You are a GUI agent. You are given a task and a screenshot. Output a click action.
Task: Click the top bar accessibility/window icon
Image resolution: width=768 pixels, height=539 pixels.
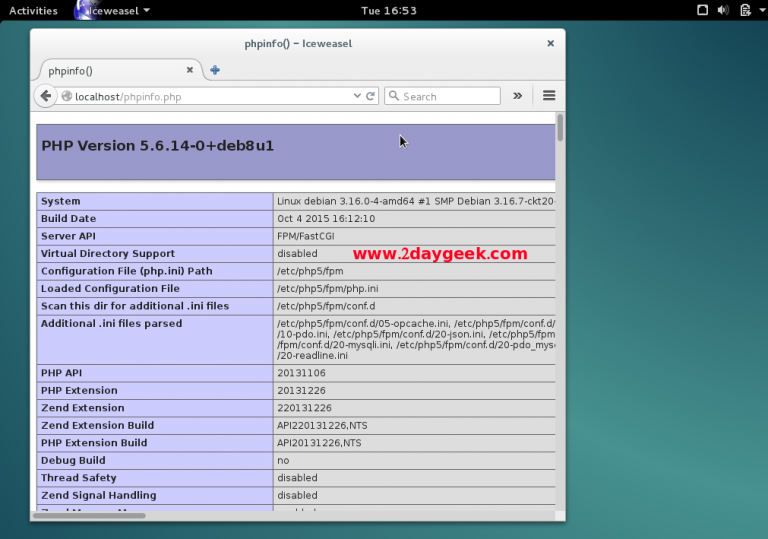point(702,10)
